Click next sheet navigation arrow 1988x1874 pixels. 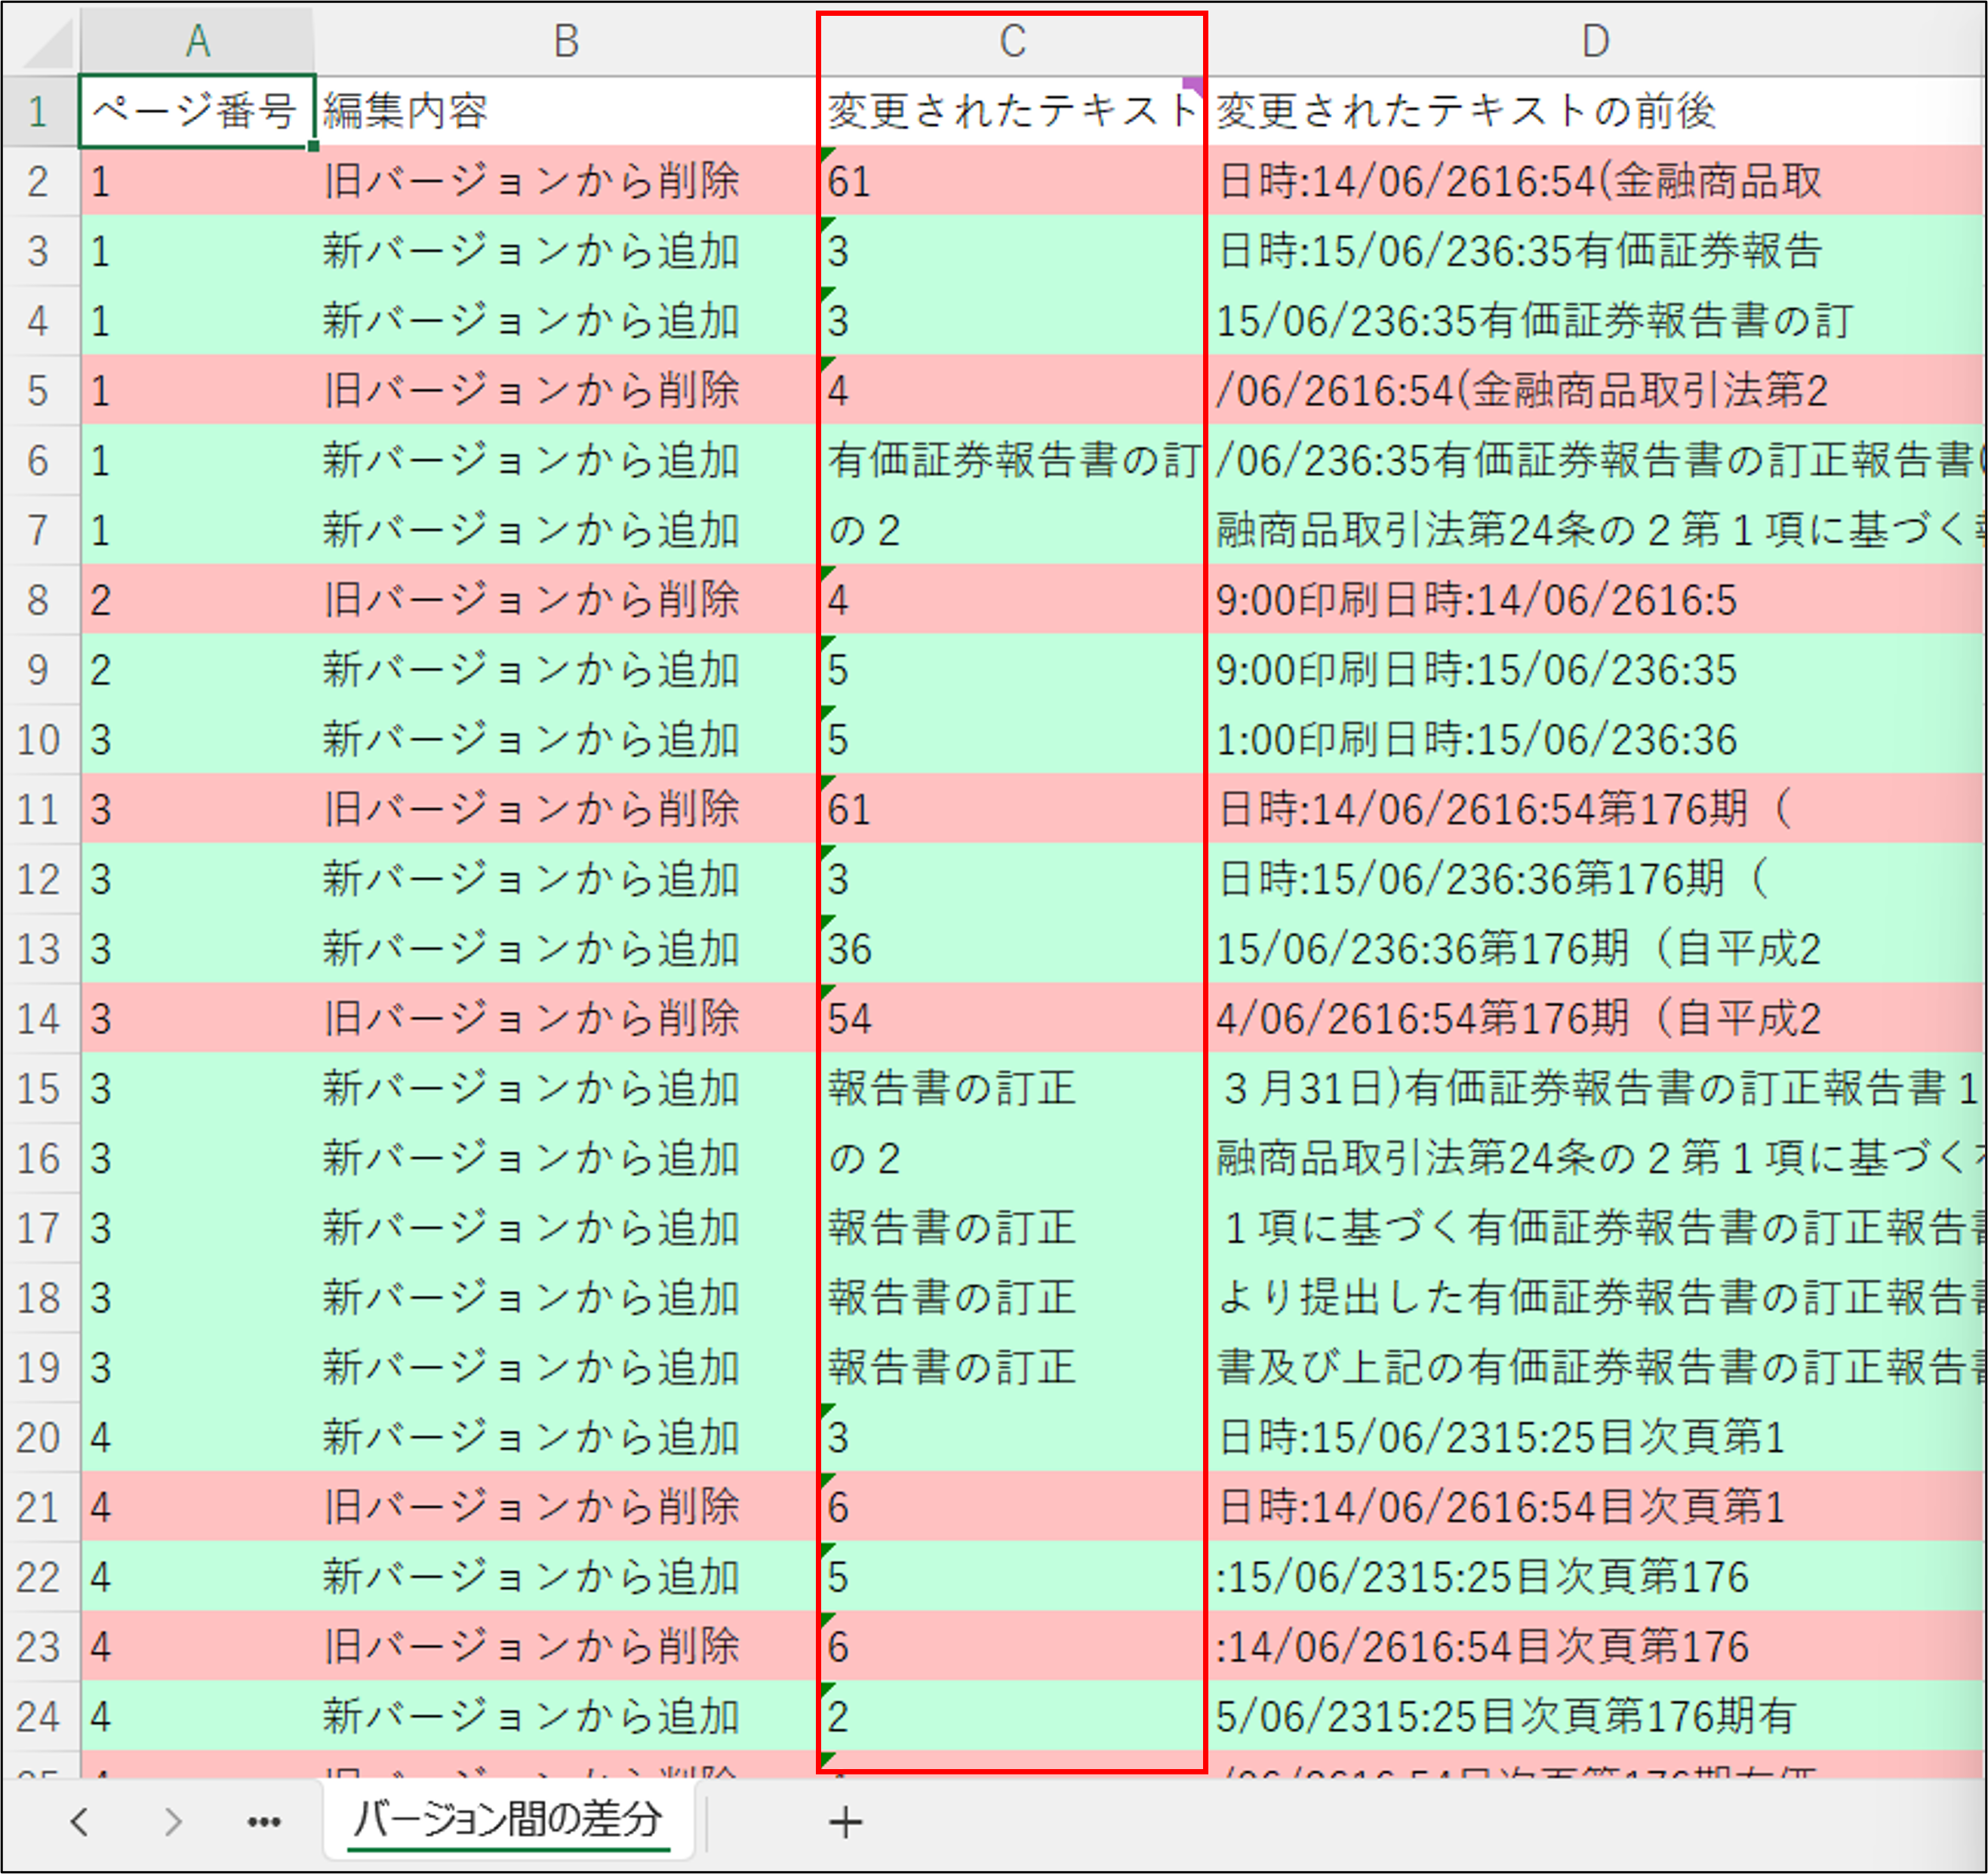(172, 1821)
